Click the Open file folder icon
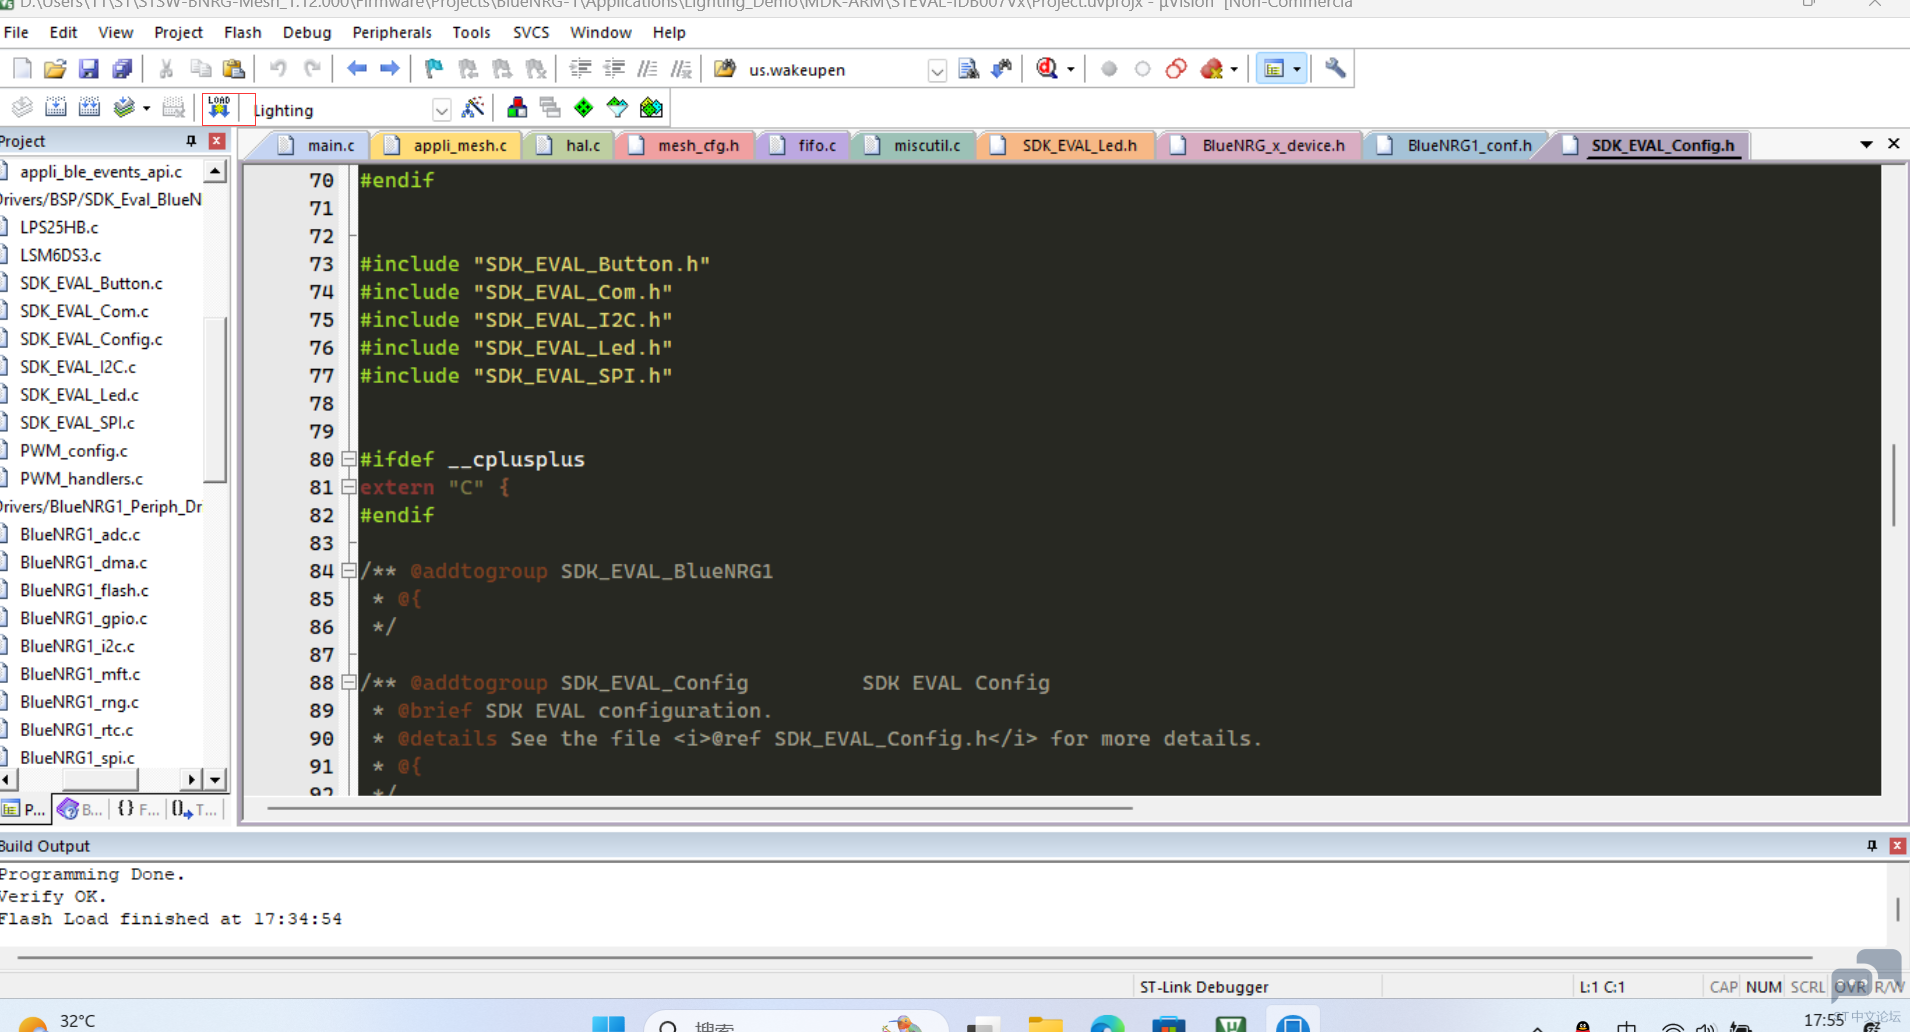The width and height of the screenshot is (1910, 1032). tap(55, 69)
